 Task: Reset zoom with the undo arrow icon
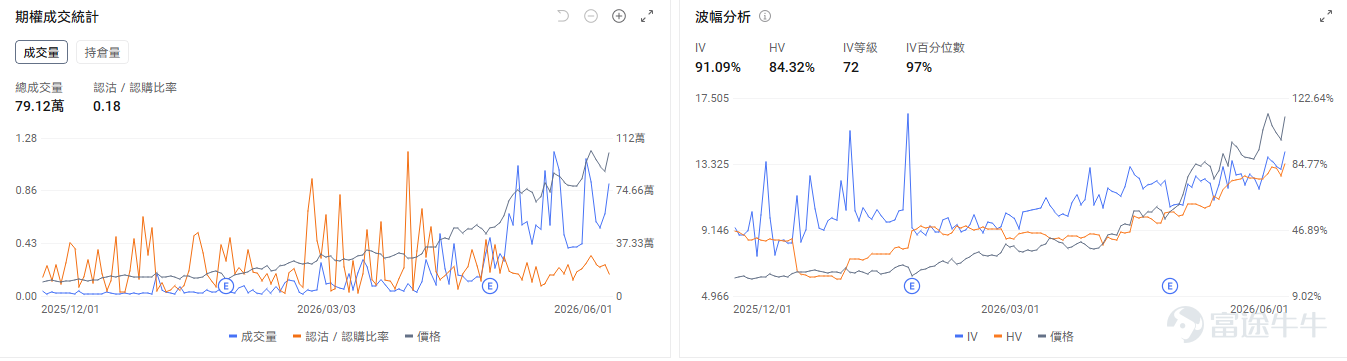[x=562, y=16]
